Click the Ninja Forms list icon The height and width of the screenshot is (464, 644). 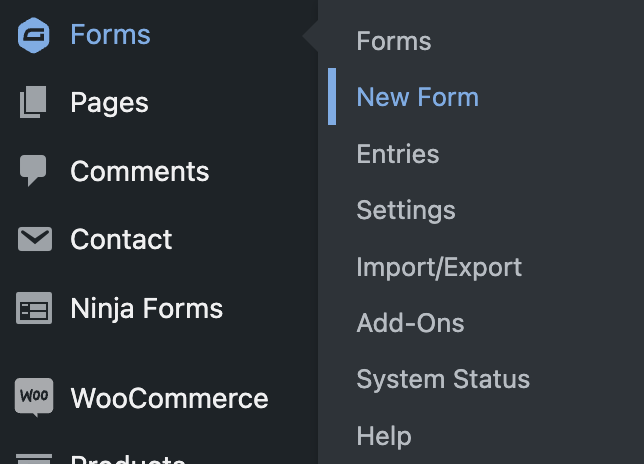point(34,308)
